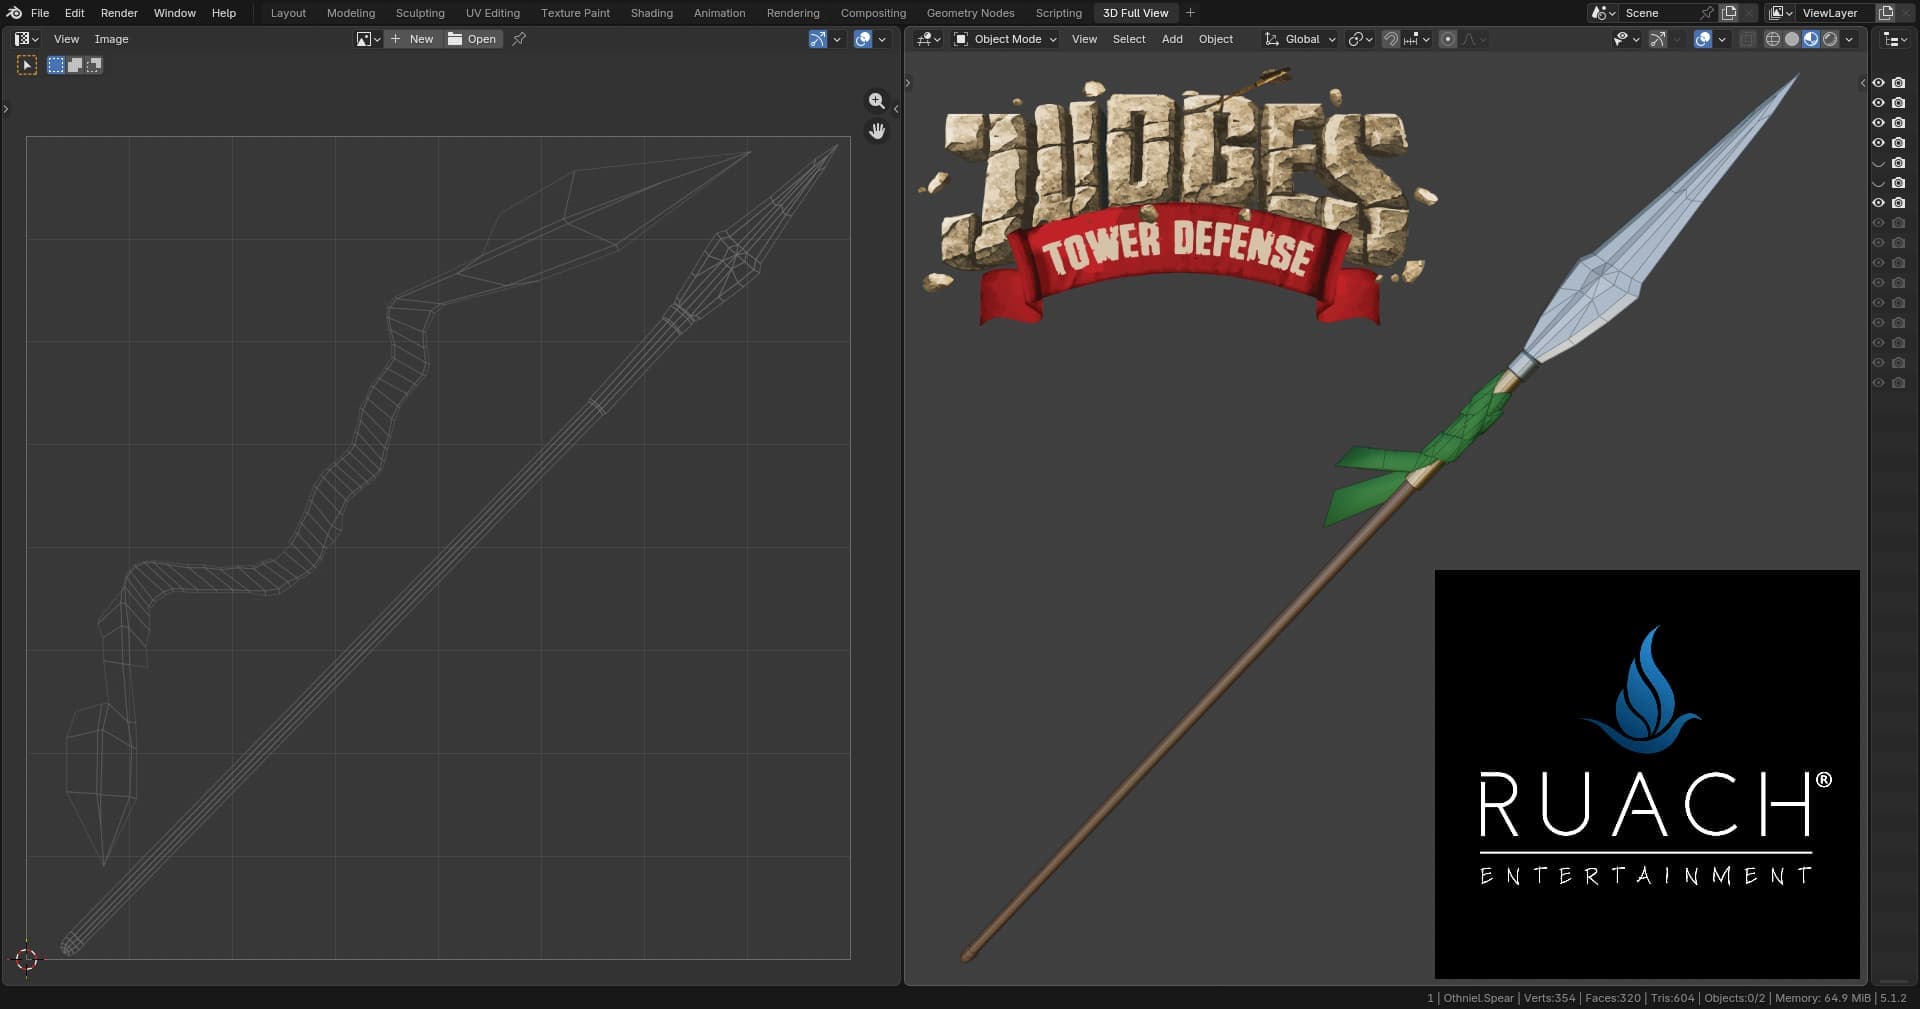Open the Object Mode dropdown
The height and width of the screenshot is (1009, 1920).
pyautogui.click(x=1005, y=39)
